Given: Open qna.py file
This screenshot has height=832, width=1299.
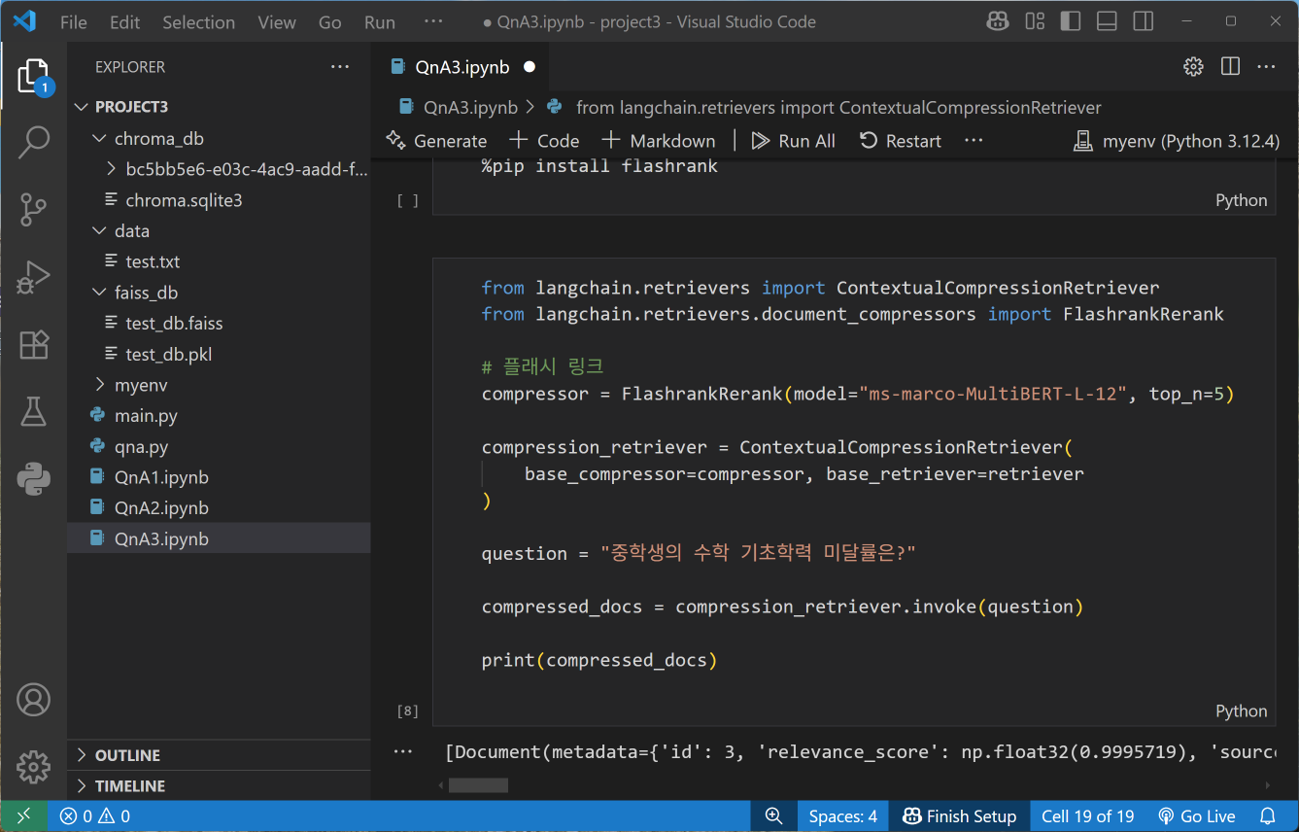Looking at the screenshot, I should pos(219,446).
